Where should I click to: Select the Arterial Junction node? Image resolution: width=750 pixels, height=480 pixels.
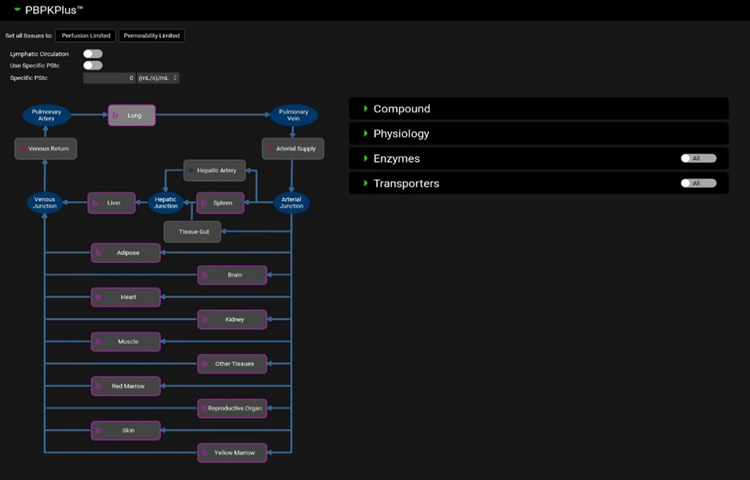pos(292,203)
